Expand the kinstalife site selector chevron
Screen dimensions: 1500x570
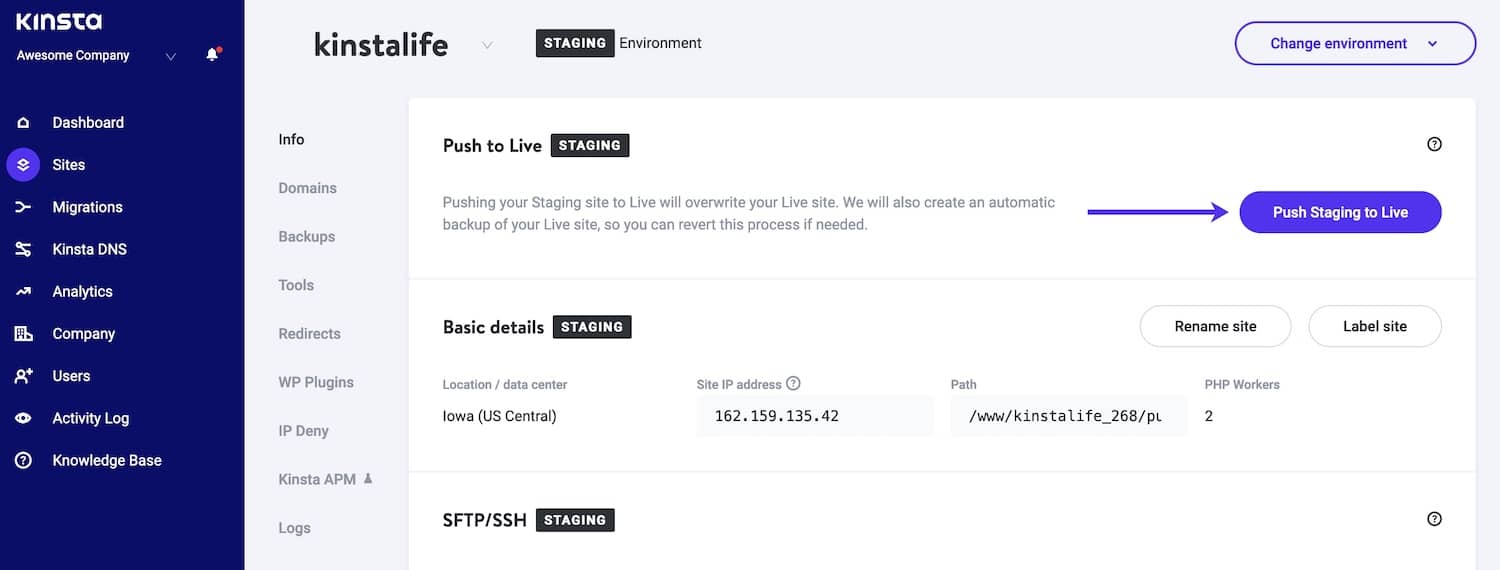click(x=487, y=45)
